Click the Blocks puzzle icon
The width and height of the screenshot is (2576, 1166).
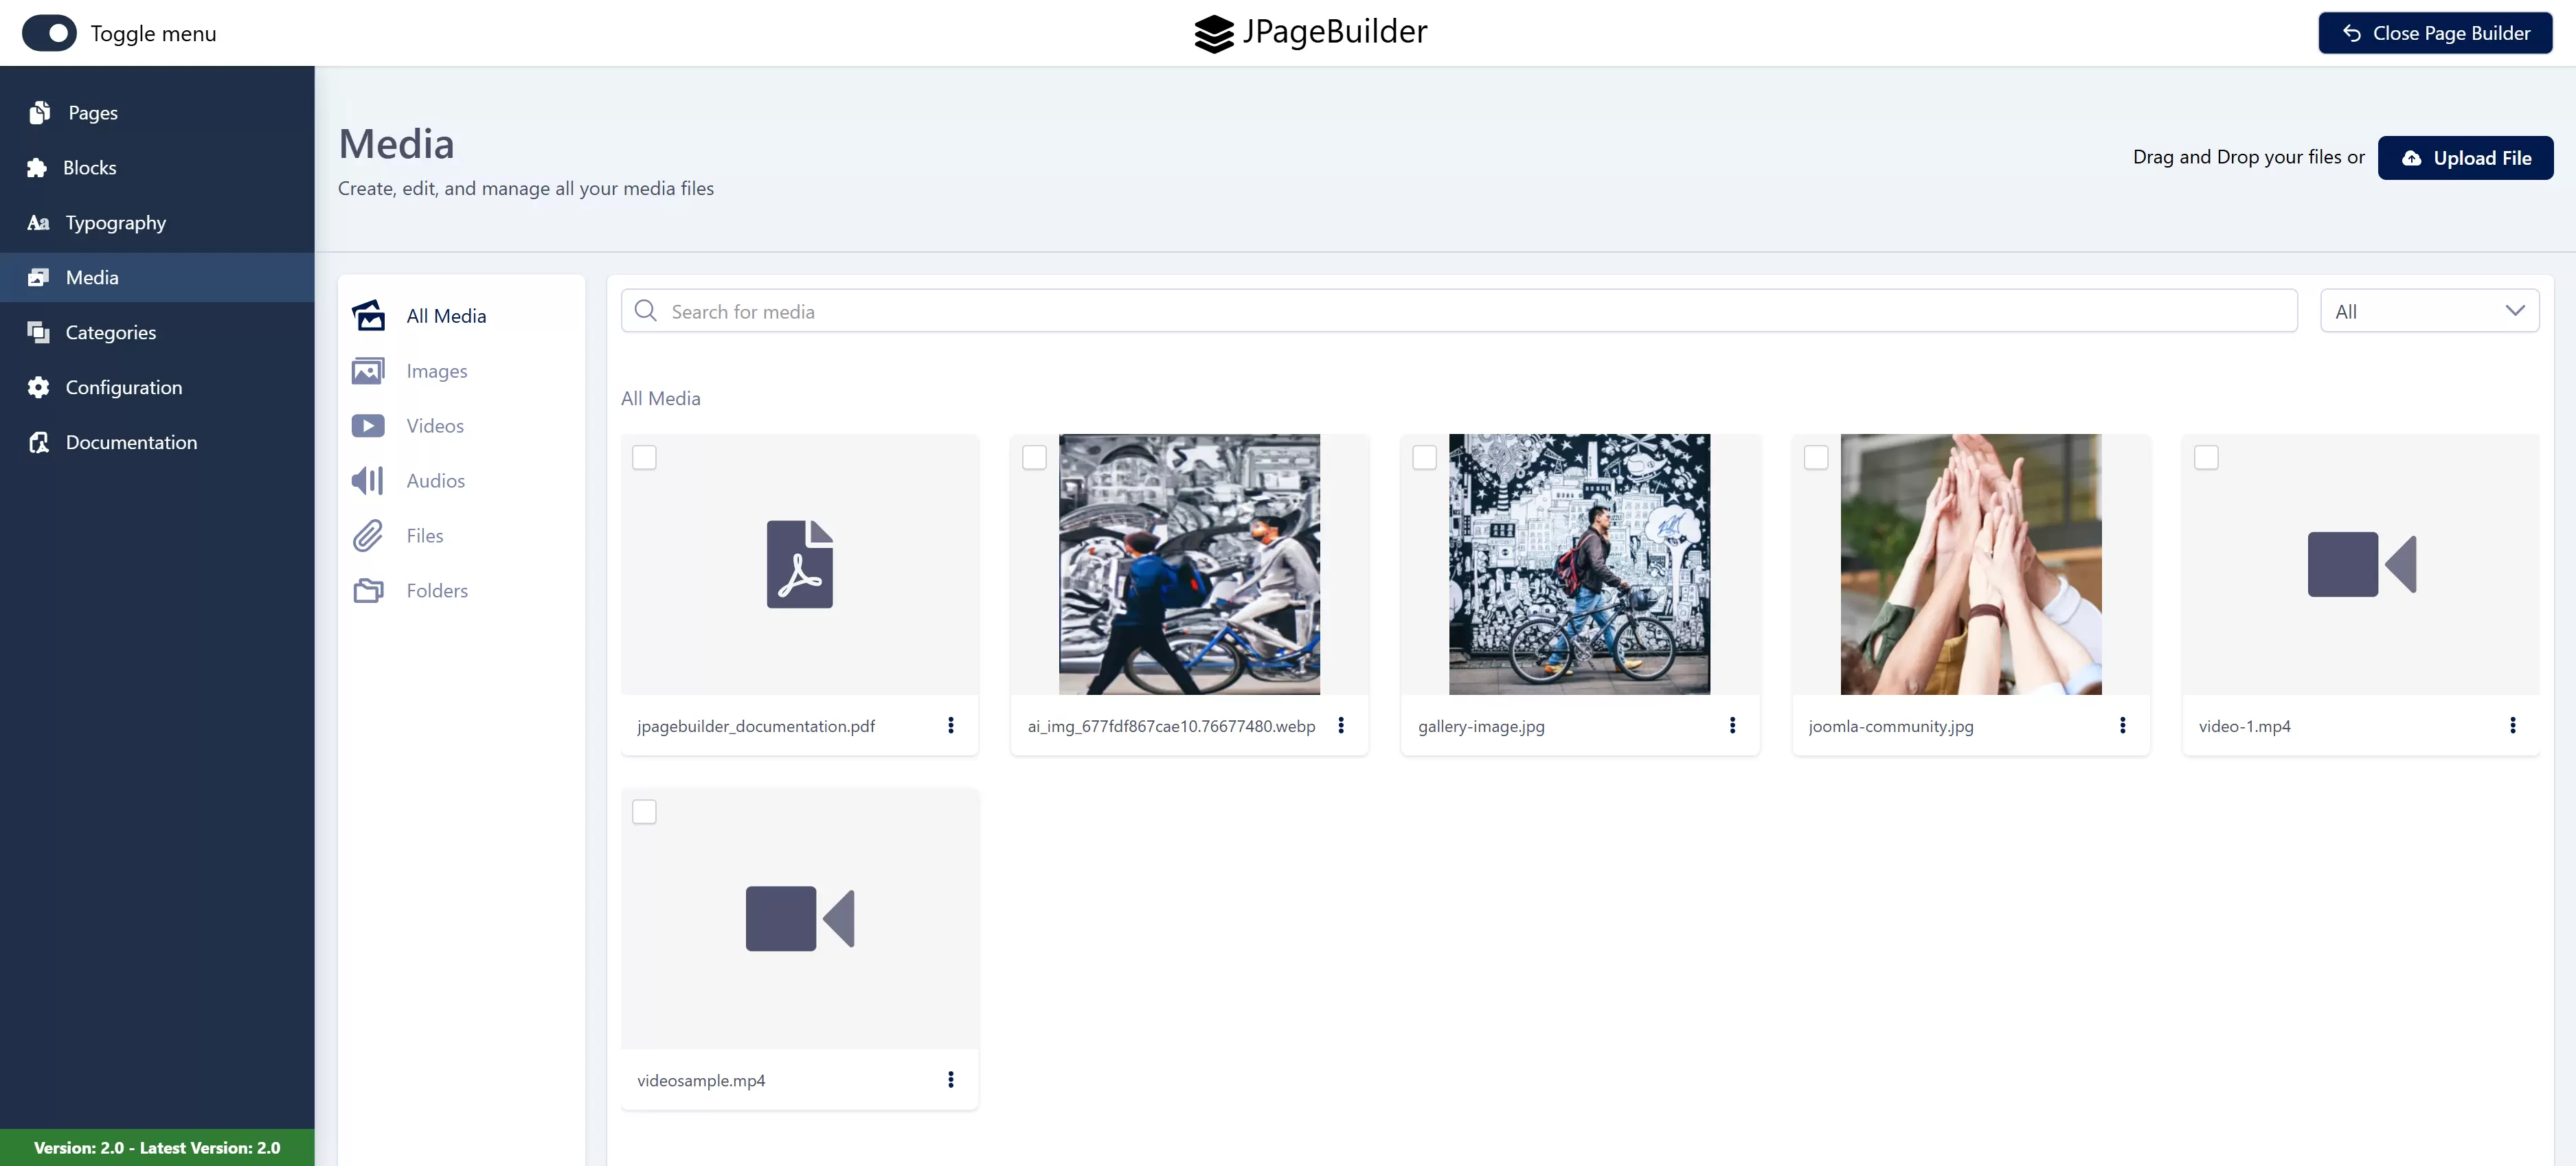(37, 167)
